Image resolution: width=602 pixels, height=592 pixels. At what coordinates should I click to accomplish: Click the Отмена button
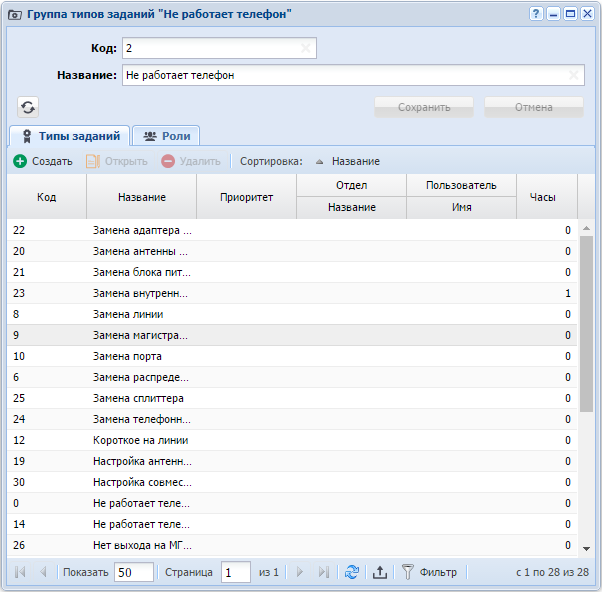pos(534,107)
